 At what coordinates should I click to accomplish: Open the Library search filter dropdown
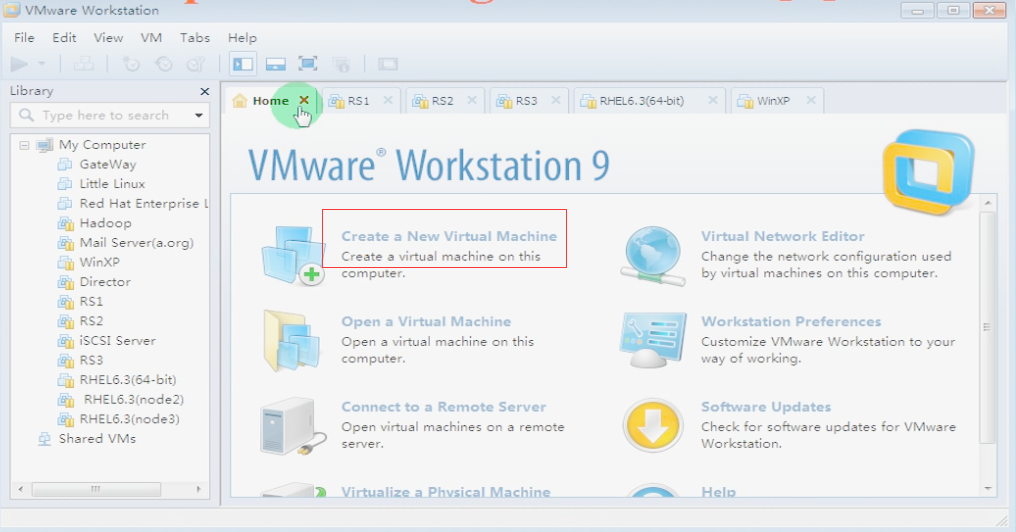198,115
